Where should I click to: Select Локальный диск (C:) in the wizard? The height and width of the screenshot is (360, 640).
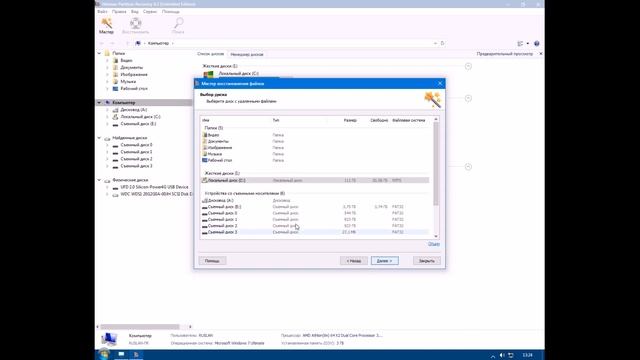[315, 180]
